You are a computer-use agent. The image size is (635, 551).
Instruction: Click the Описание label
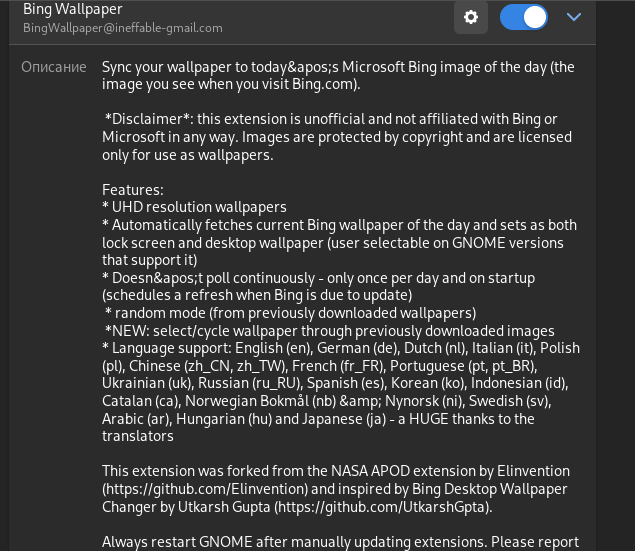click(54, 67)
